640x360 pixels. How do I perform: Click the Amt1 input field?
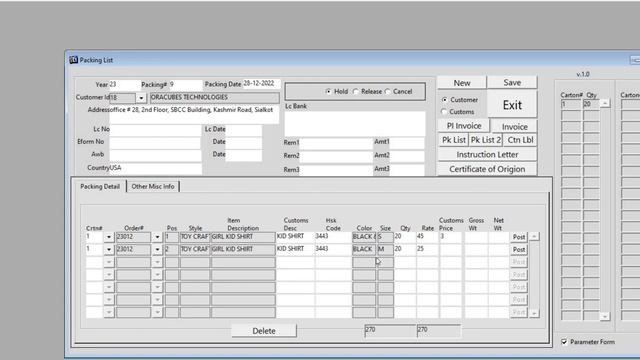[407, 143]
